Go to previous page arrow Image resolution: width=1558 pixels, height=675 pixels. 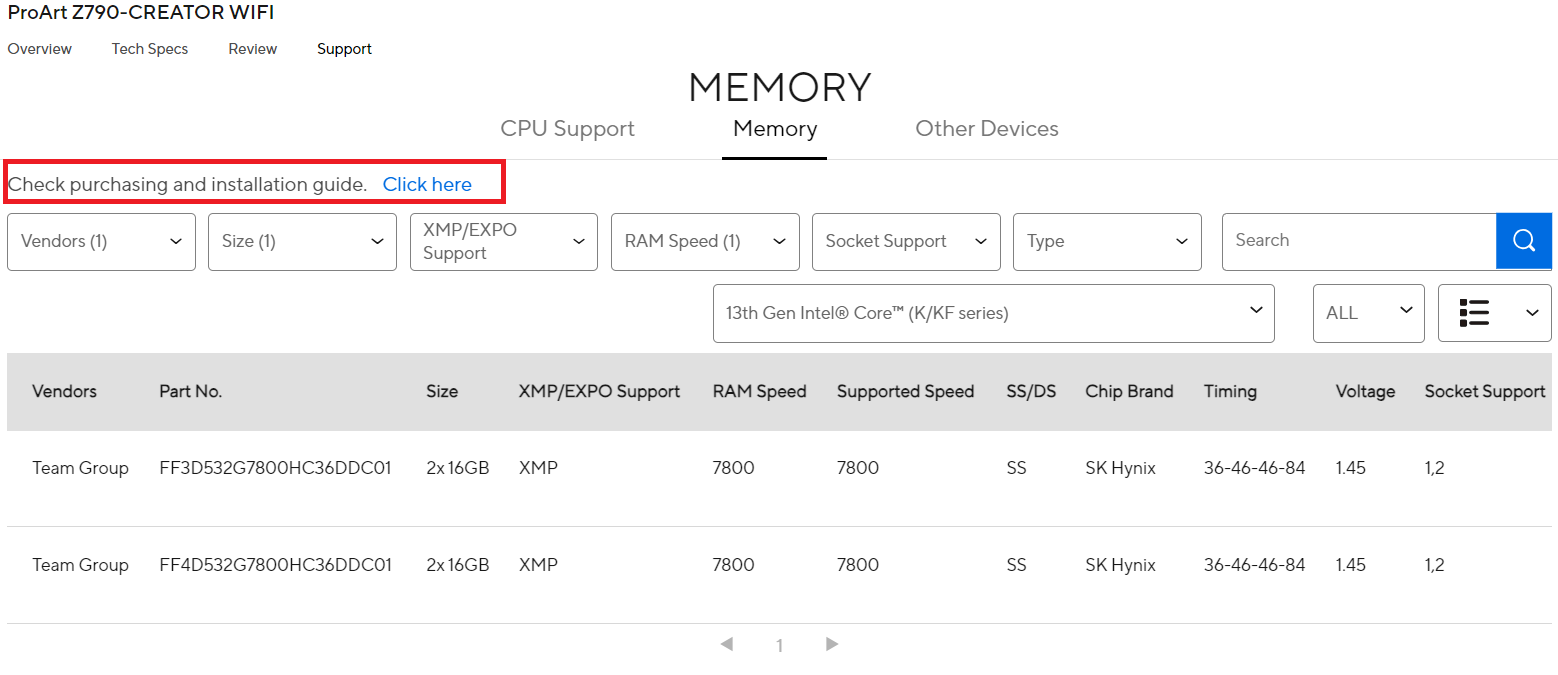(x=727, y=644)
